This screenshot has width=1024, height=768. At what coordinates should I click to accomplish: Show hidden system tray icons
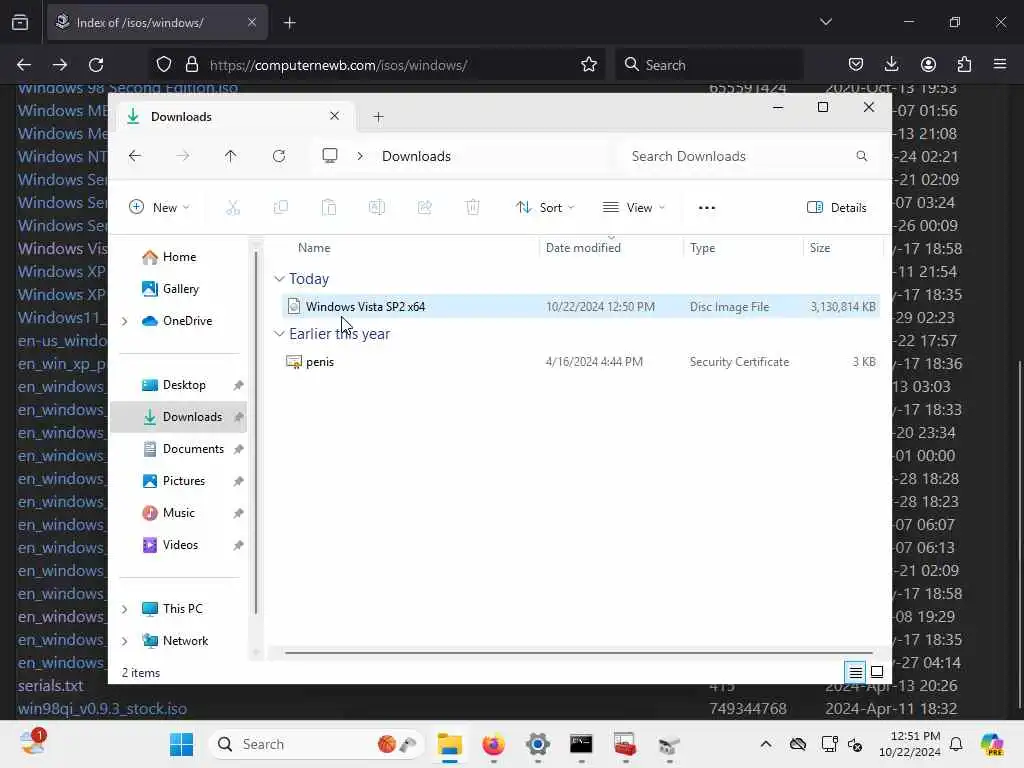(766, 744)
